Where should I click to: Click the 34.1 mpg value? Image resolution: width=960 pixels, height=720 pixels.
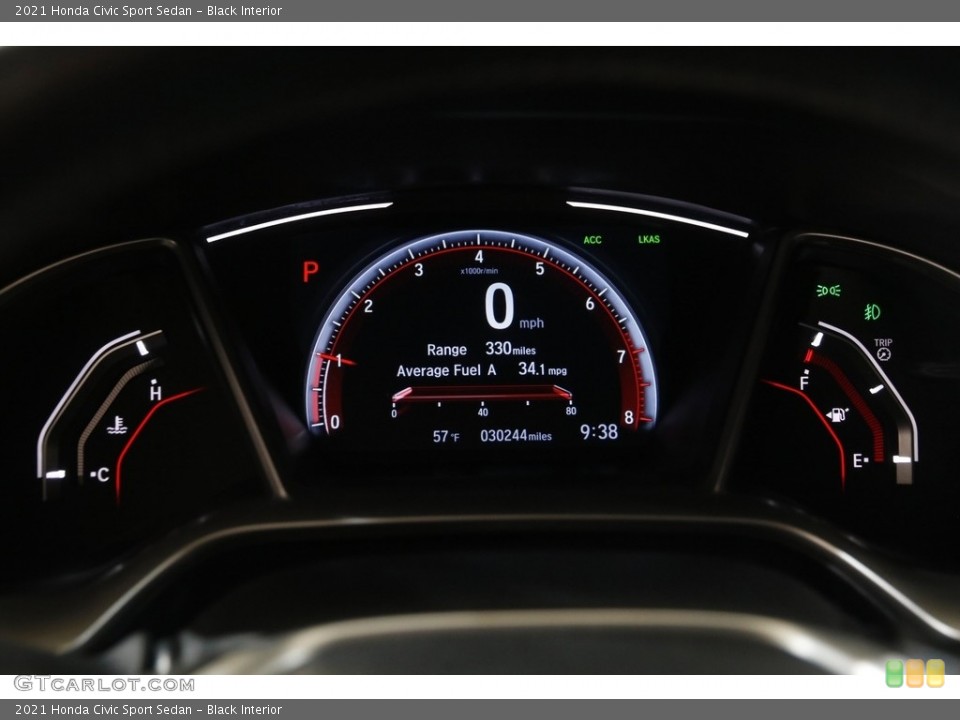[542, 369]
